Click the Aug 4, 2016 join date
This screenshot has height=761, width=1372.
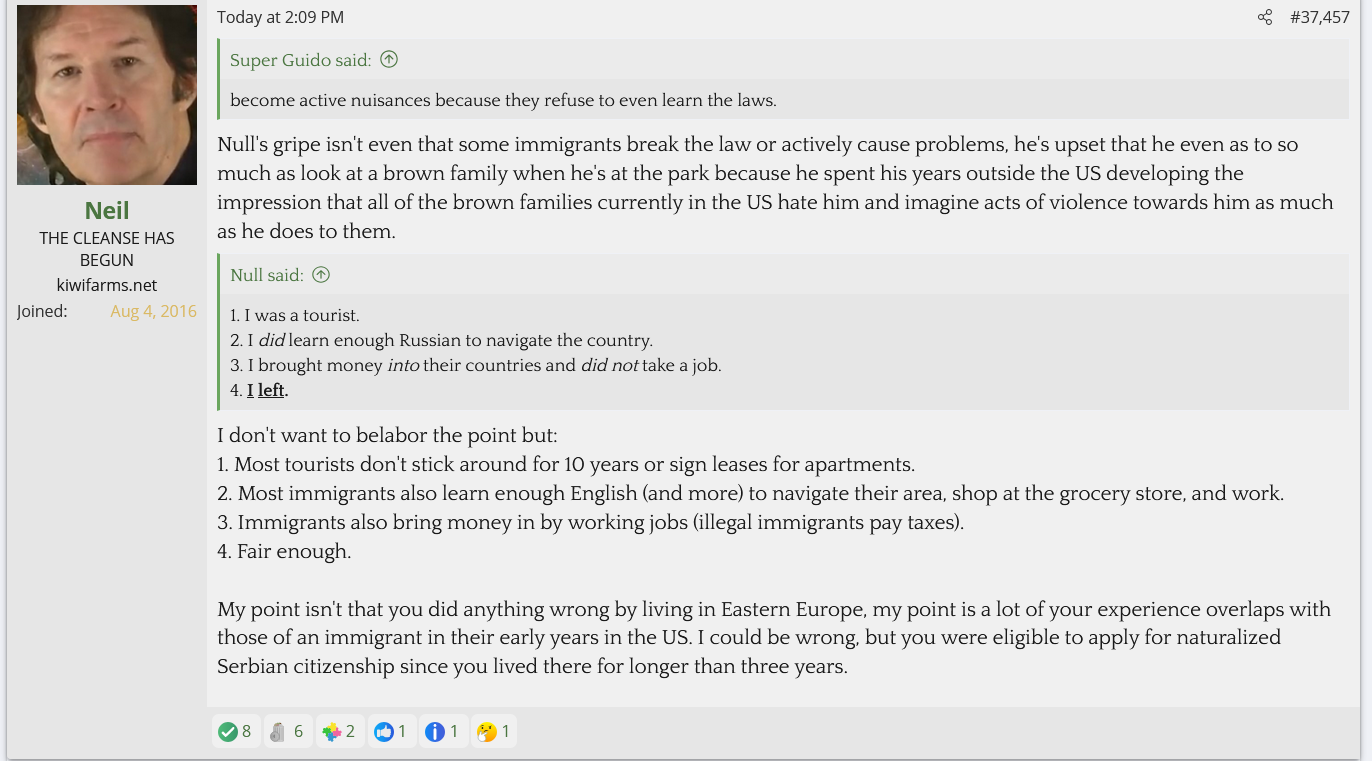click(153, 311)
